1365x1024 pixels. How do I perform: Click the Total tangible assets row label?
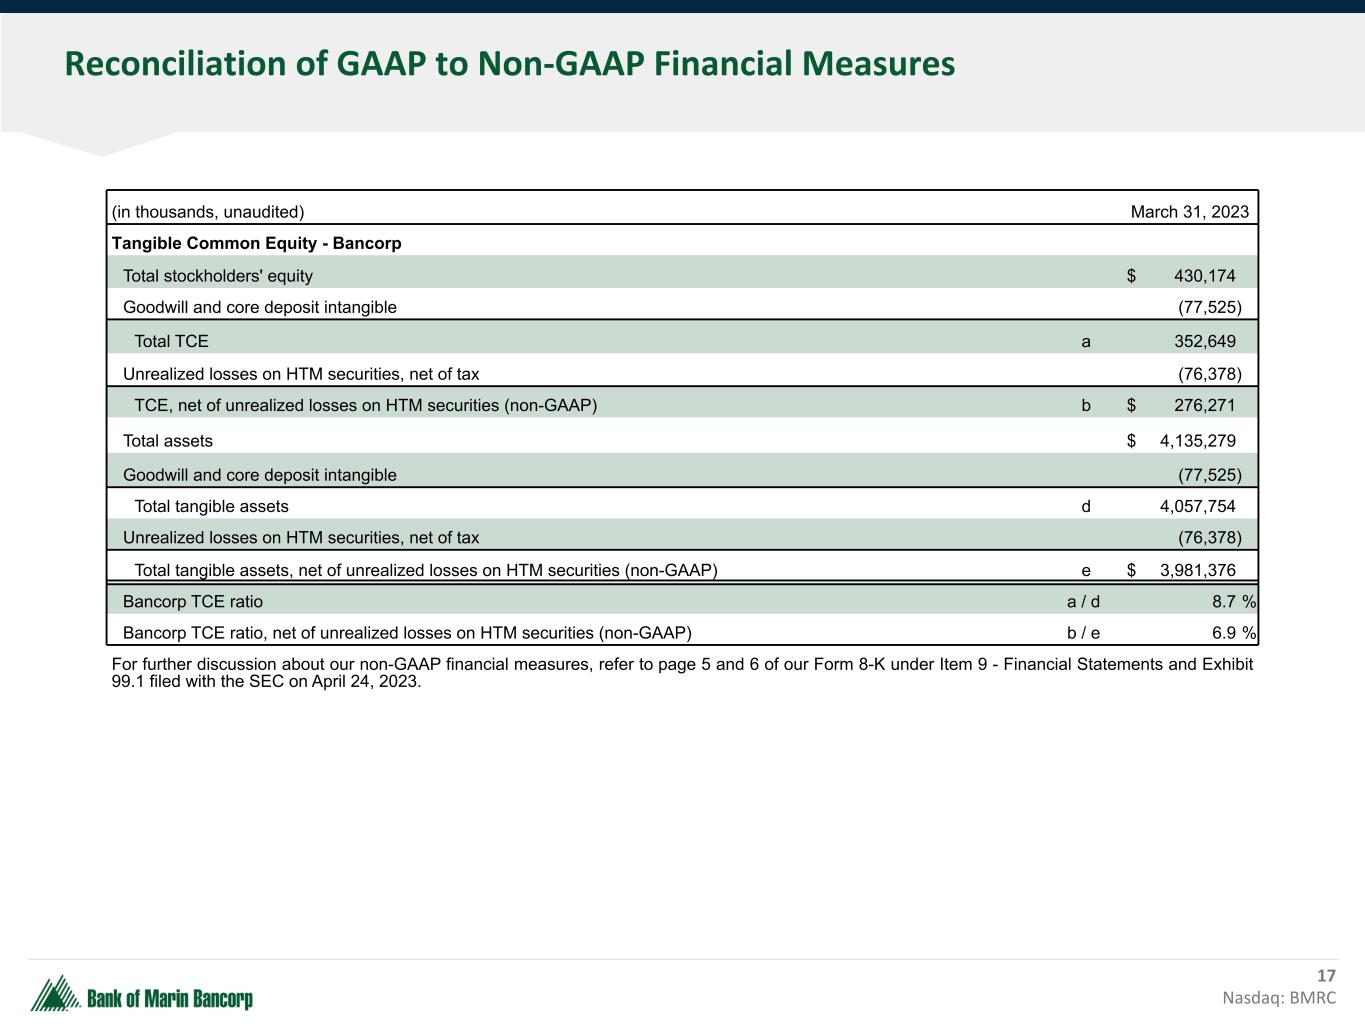(x=211, y=506)
